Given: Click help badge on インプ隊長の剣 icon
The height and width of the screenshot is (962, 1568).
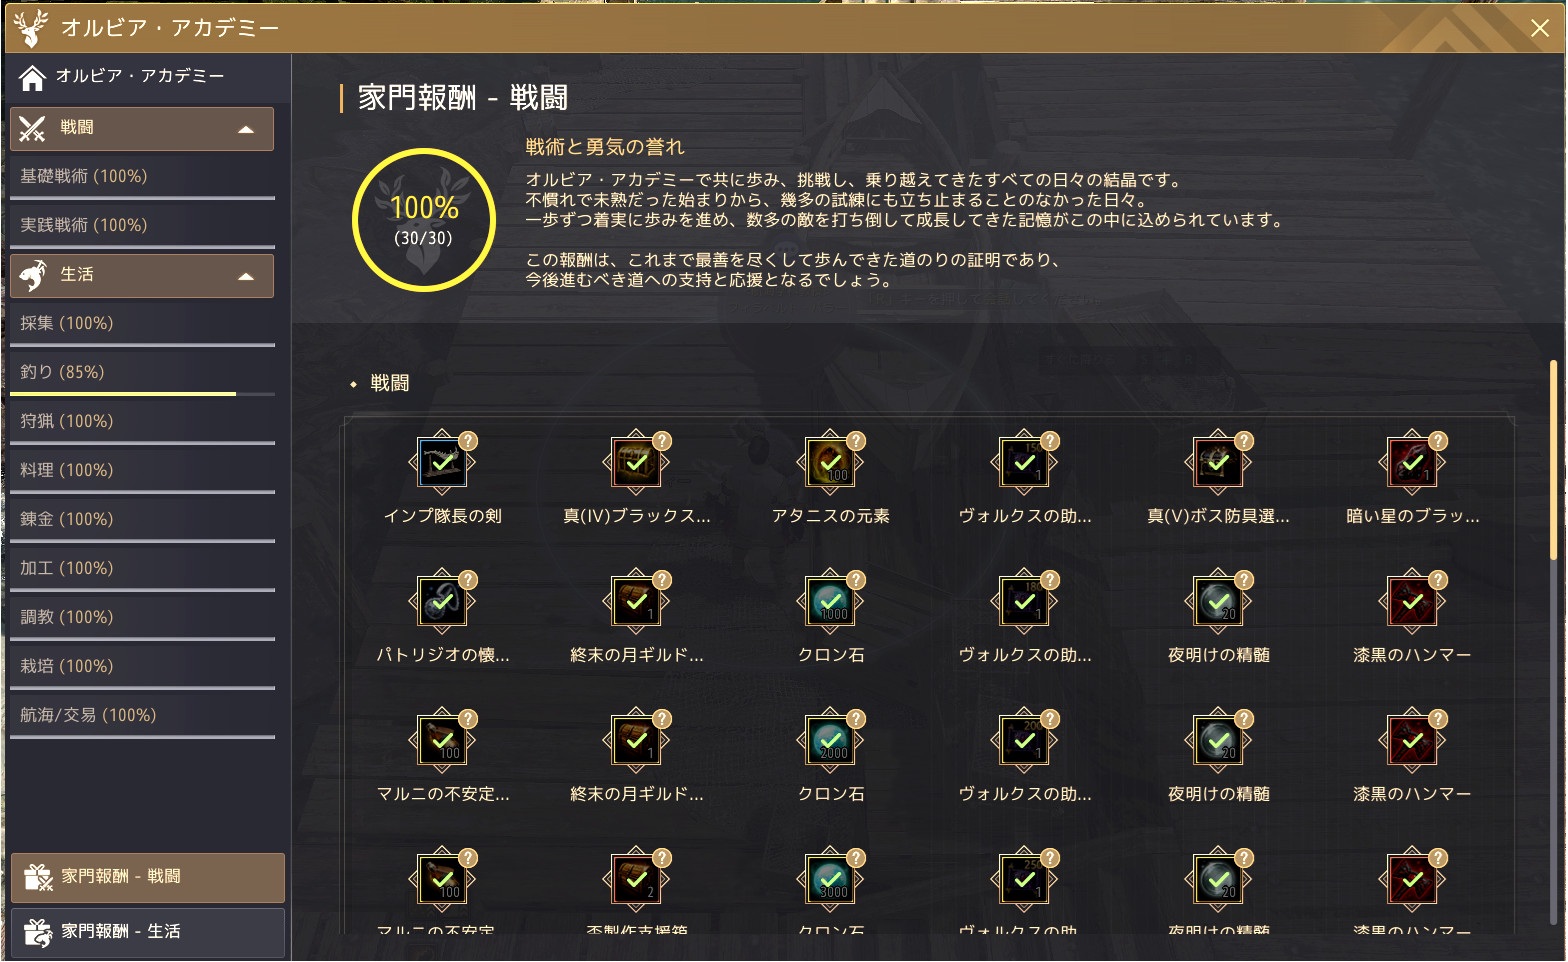Looking at the screenshot, I should click(468, 441).
